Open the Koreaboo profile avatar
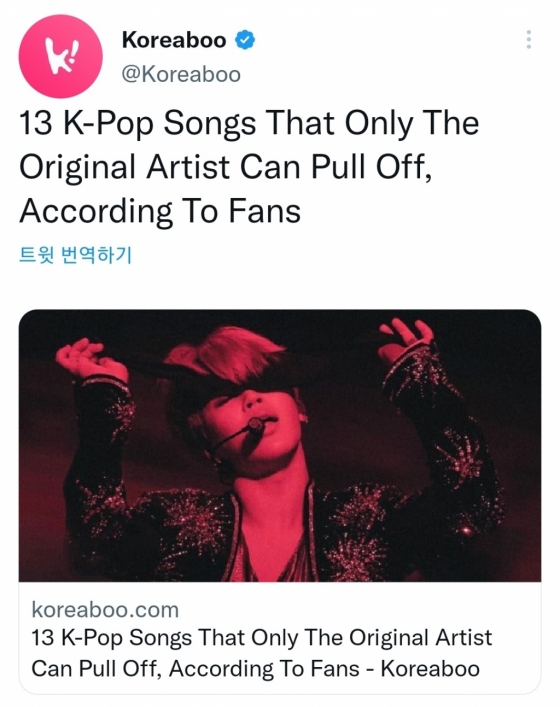 60,56
